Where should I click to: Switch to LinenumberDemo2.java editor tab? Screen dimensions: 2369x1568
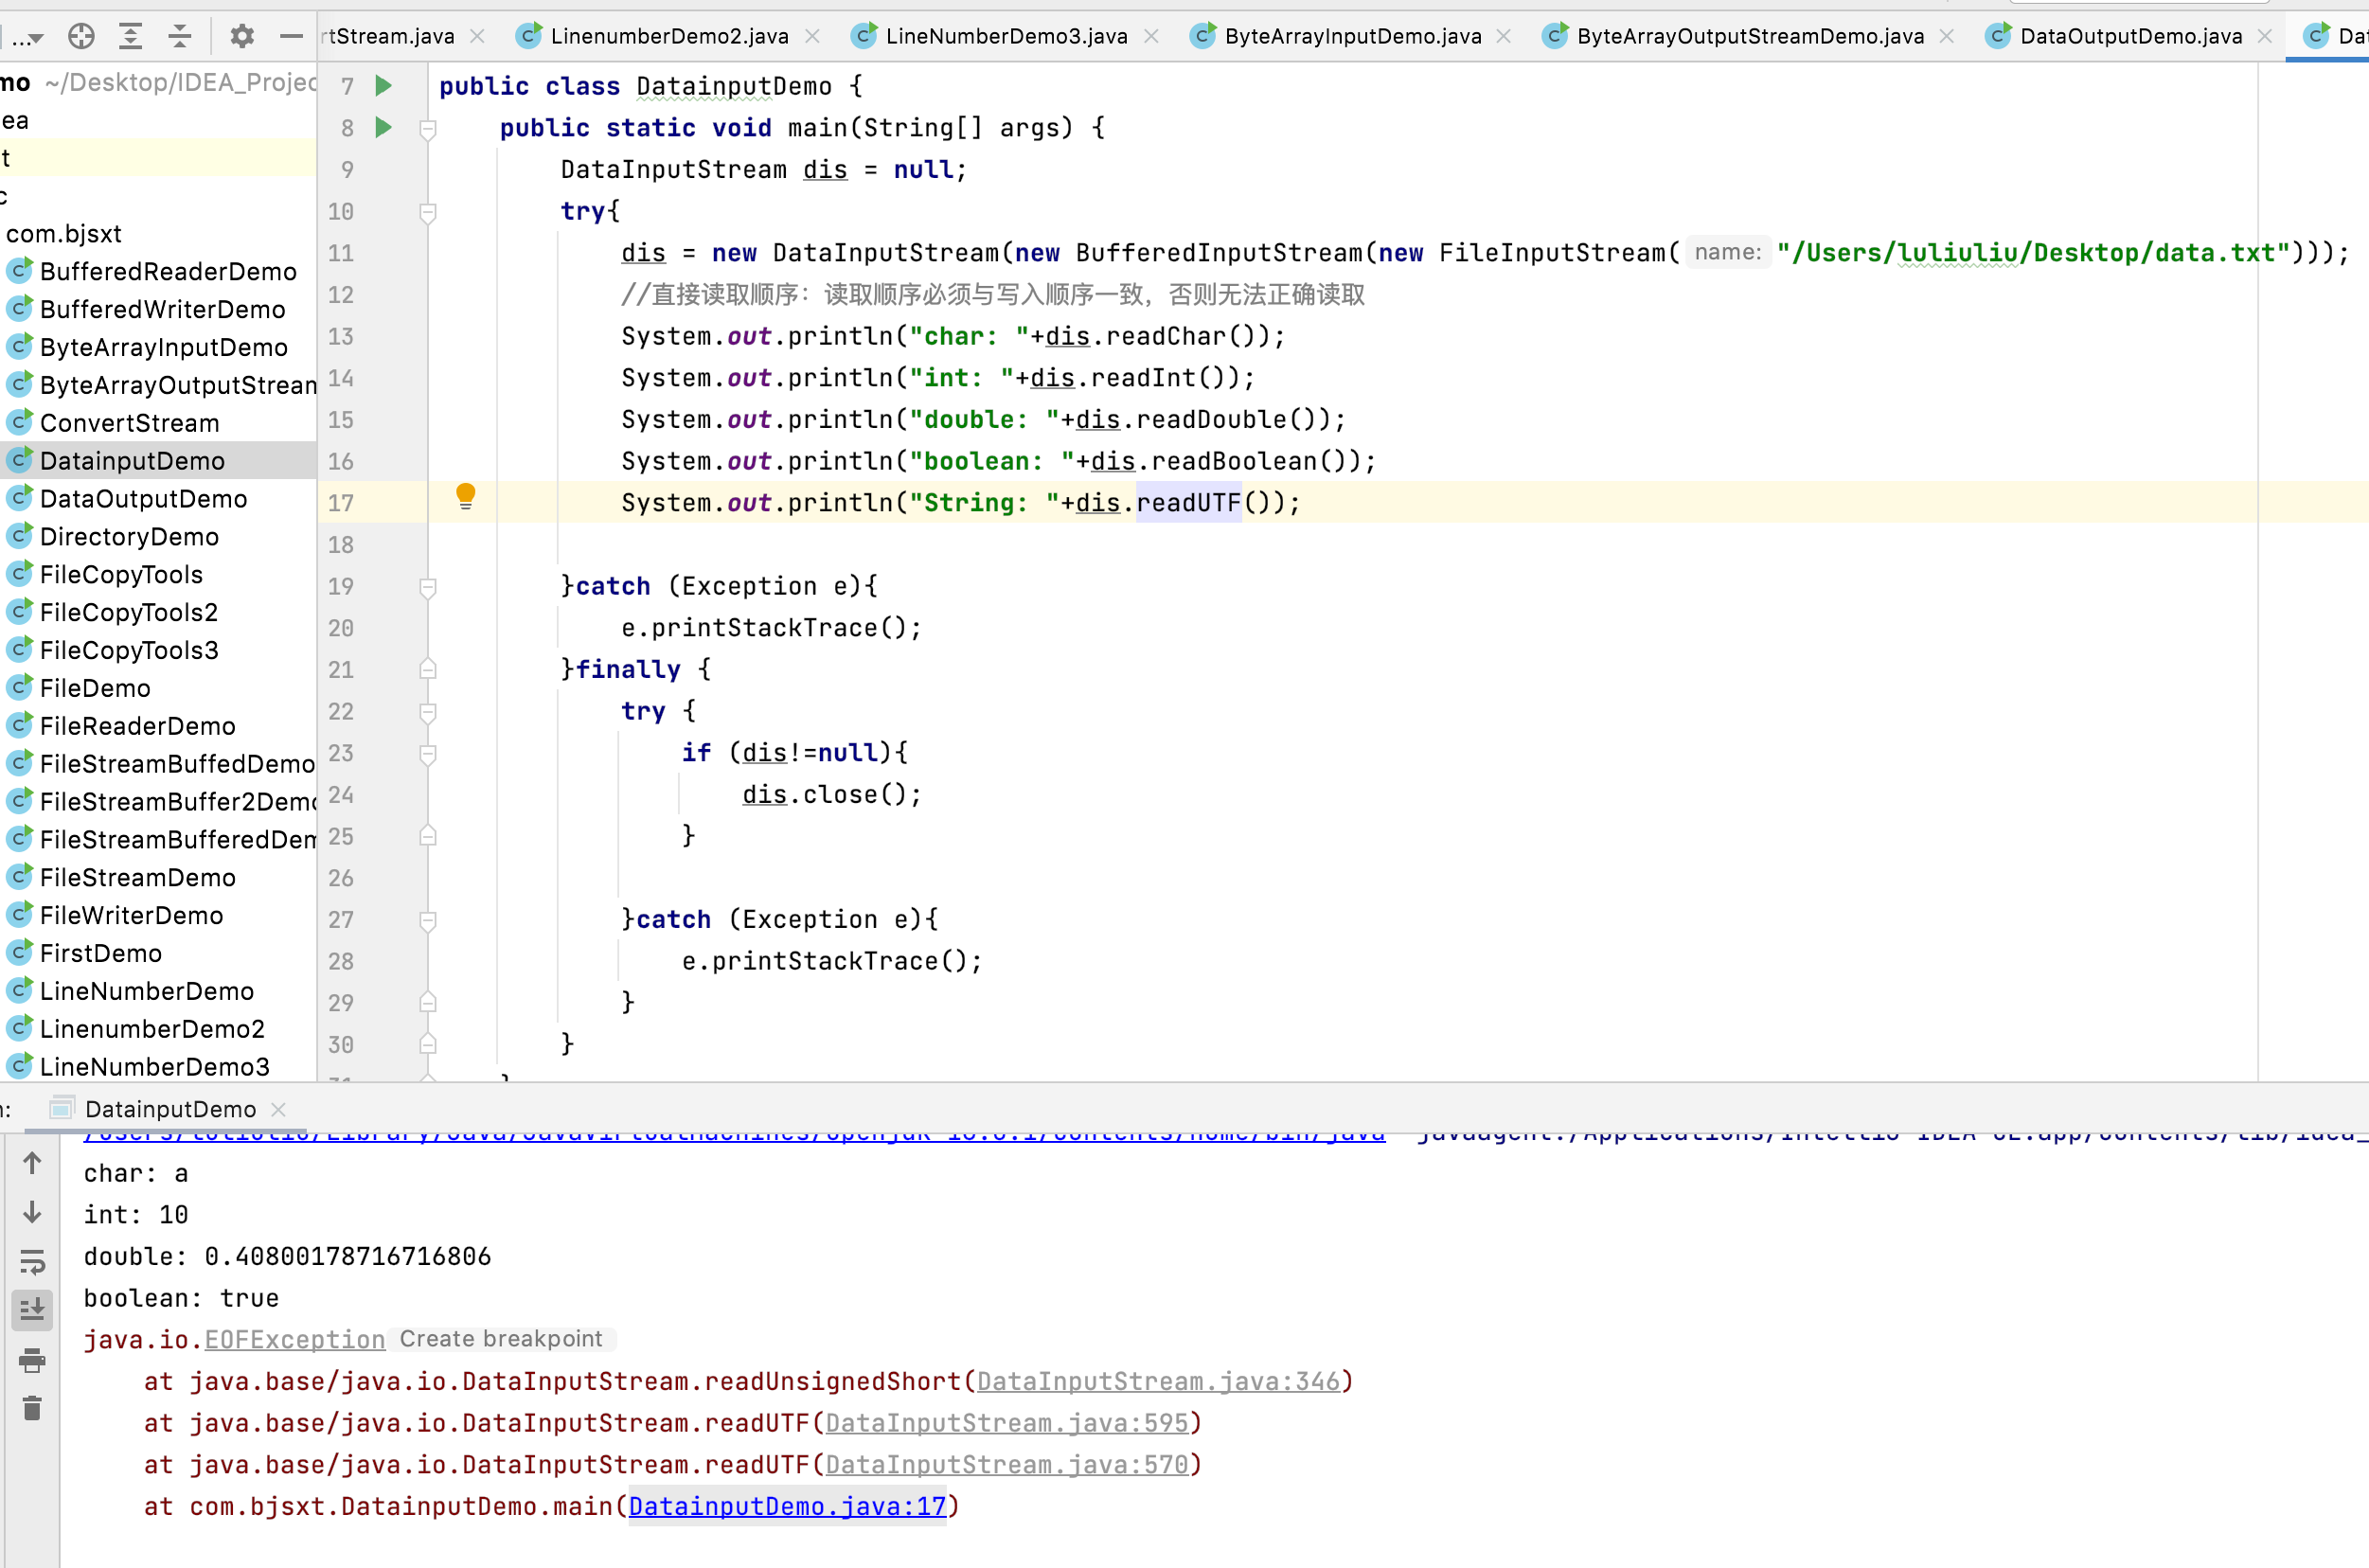669,37
